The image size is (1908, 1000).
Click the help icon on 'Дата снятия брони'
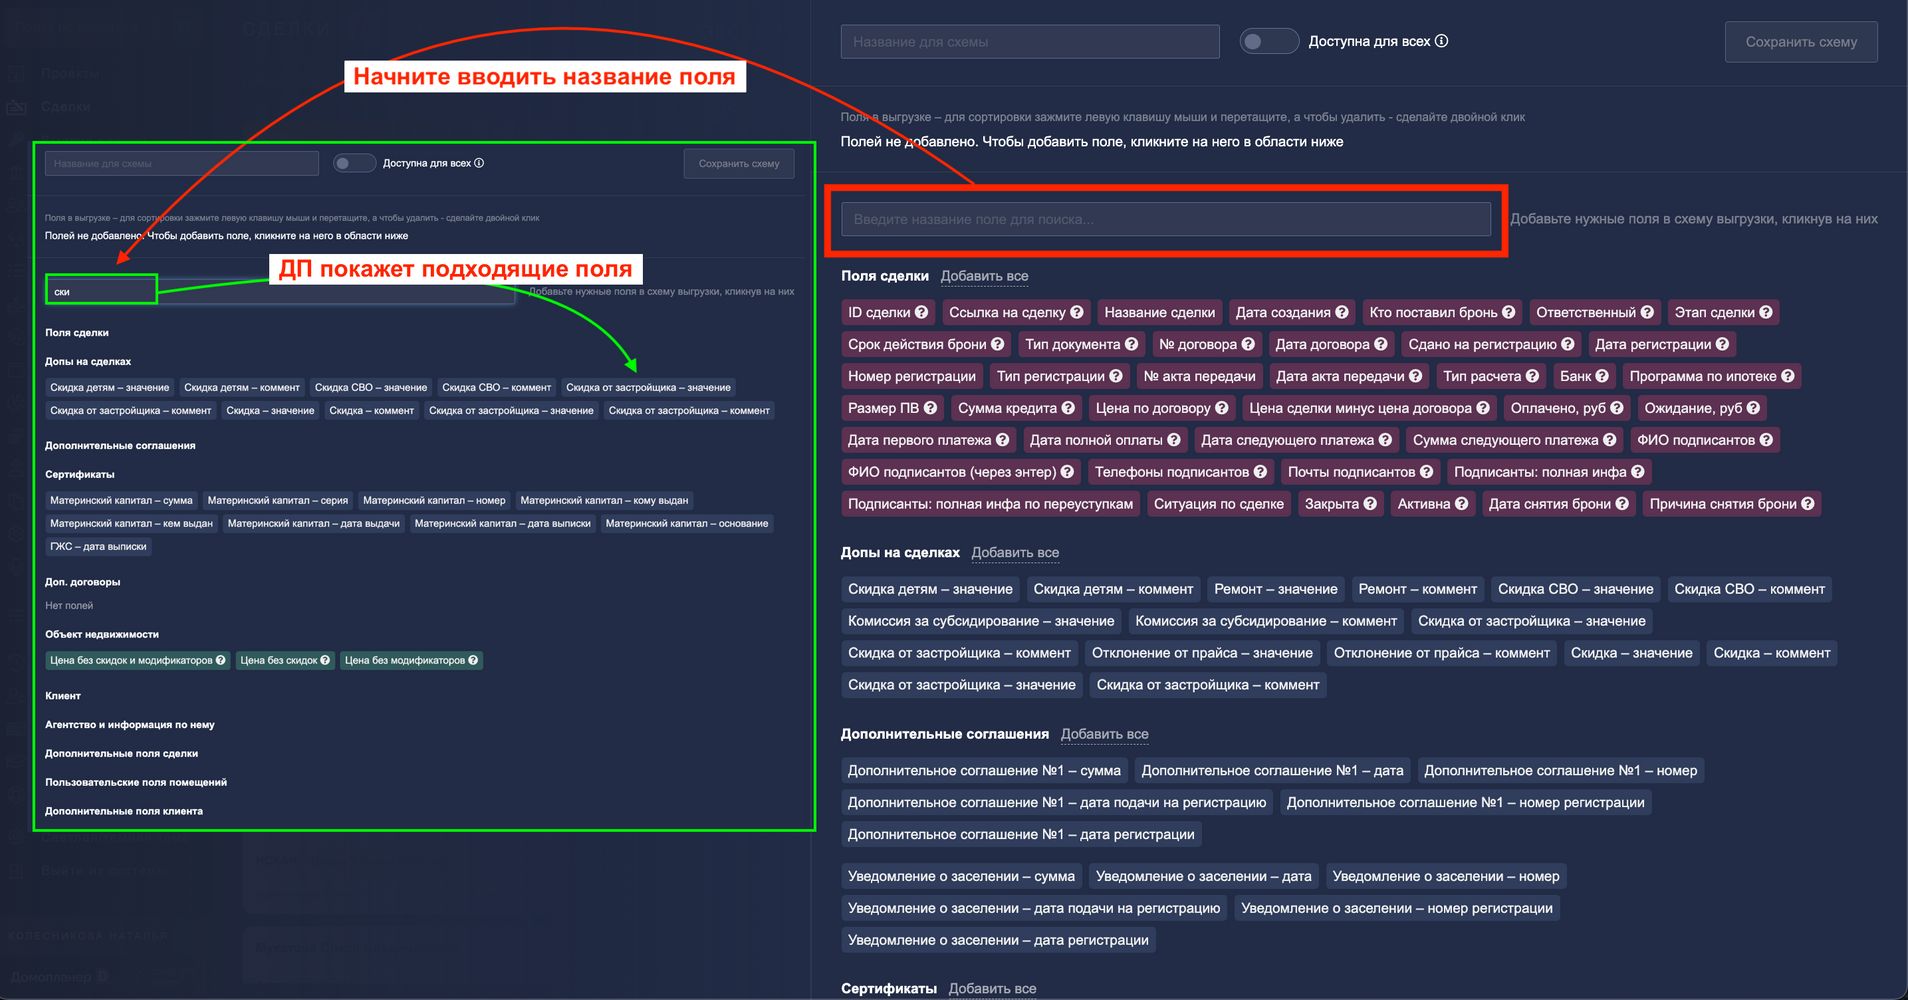pyautogui.click(x=1622, y=504)
